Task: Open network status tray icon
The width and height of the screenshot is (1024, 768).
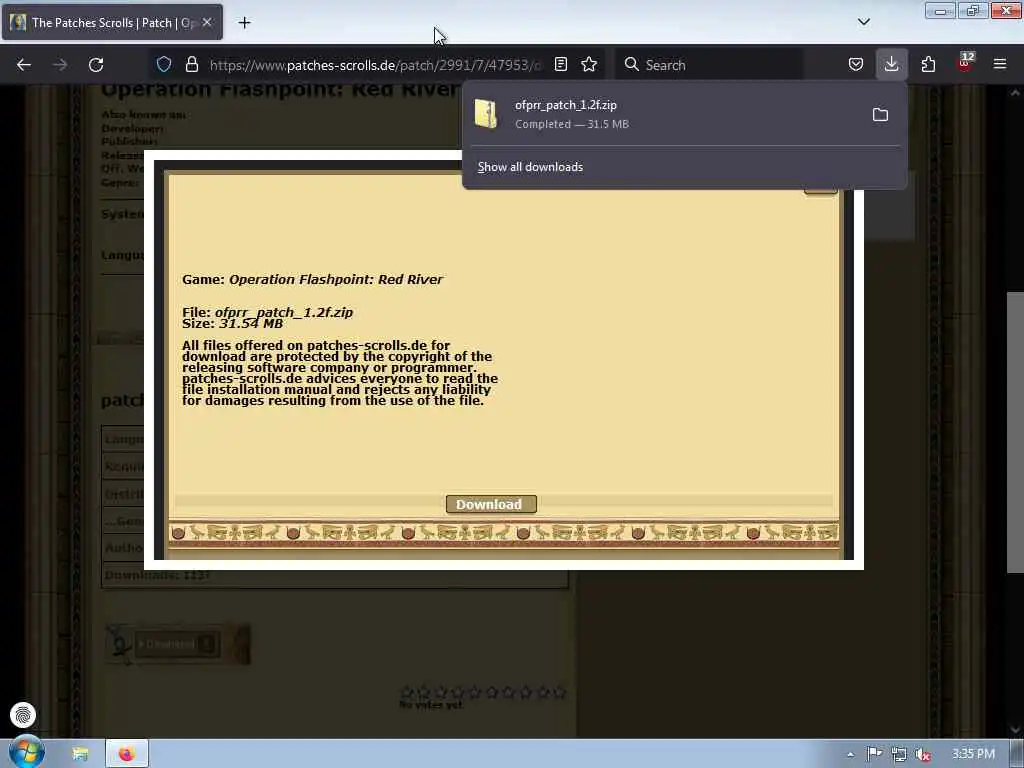Action: pyautogui.click(x=899, y=754)
